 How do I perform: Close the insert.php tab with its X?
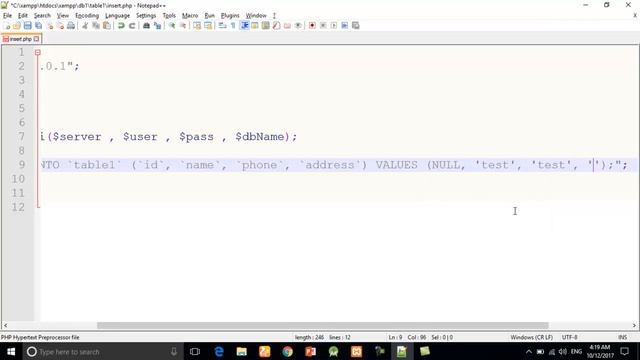pos(37,39)
